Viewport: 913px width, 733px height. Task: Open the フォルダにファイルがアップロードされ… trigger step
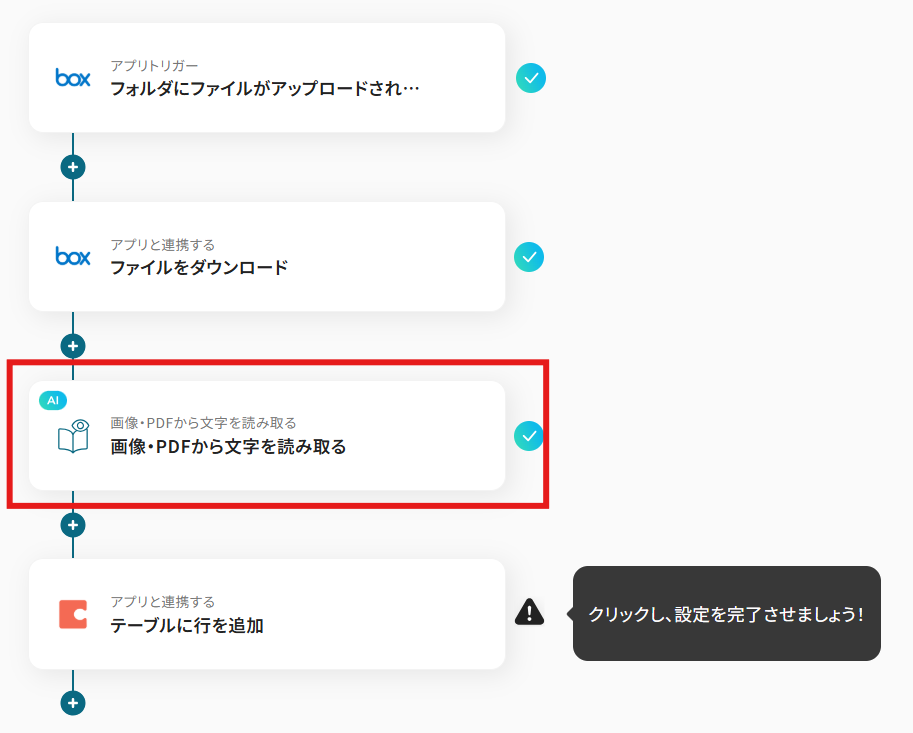[267, 77]
